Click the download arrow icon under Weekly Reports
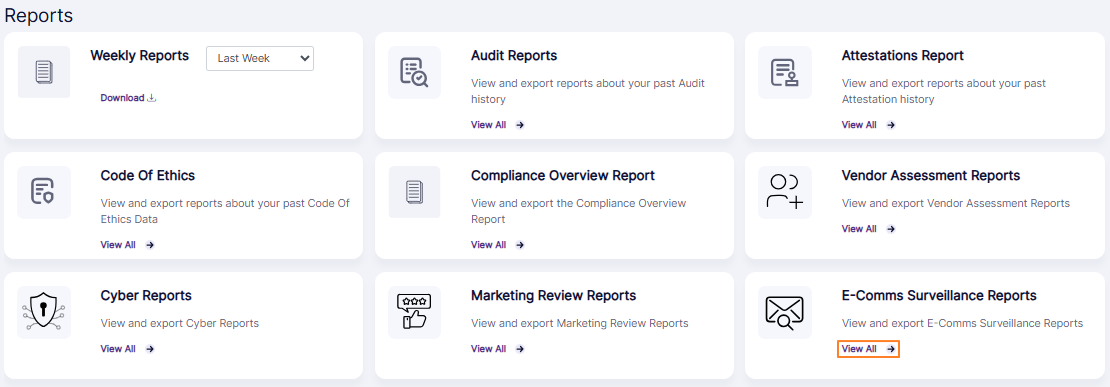 pyautogui.click(x=151, y=98)
